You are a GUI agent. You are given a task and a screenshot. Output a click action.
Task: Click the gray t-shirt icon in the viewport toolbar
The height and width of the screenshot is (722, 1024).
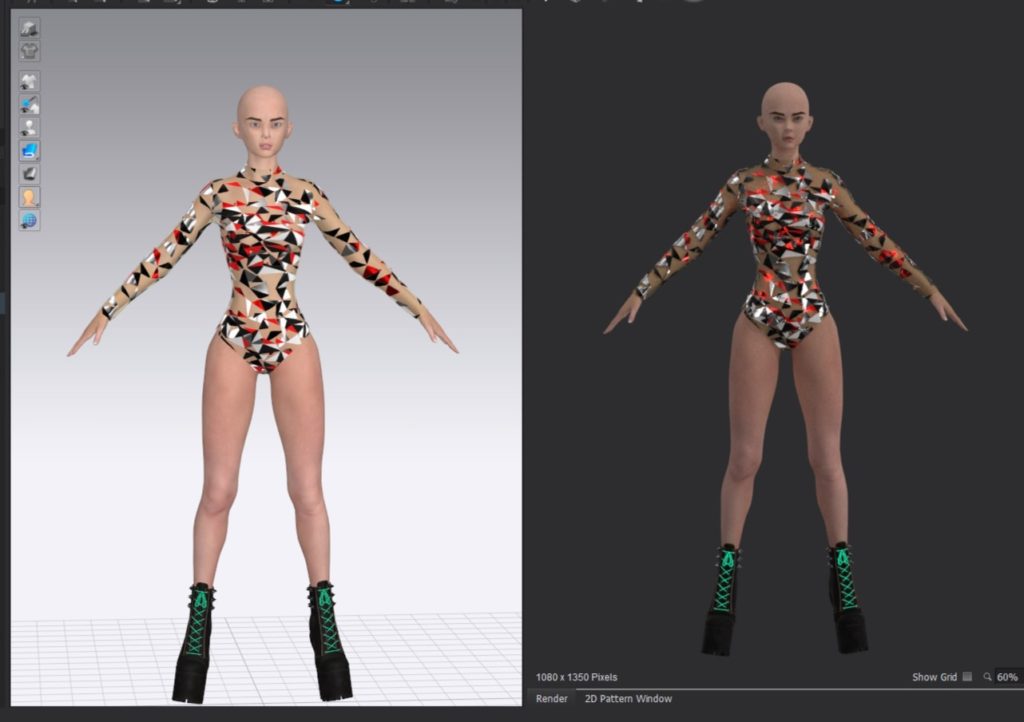(30, 50)
